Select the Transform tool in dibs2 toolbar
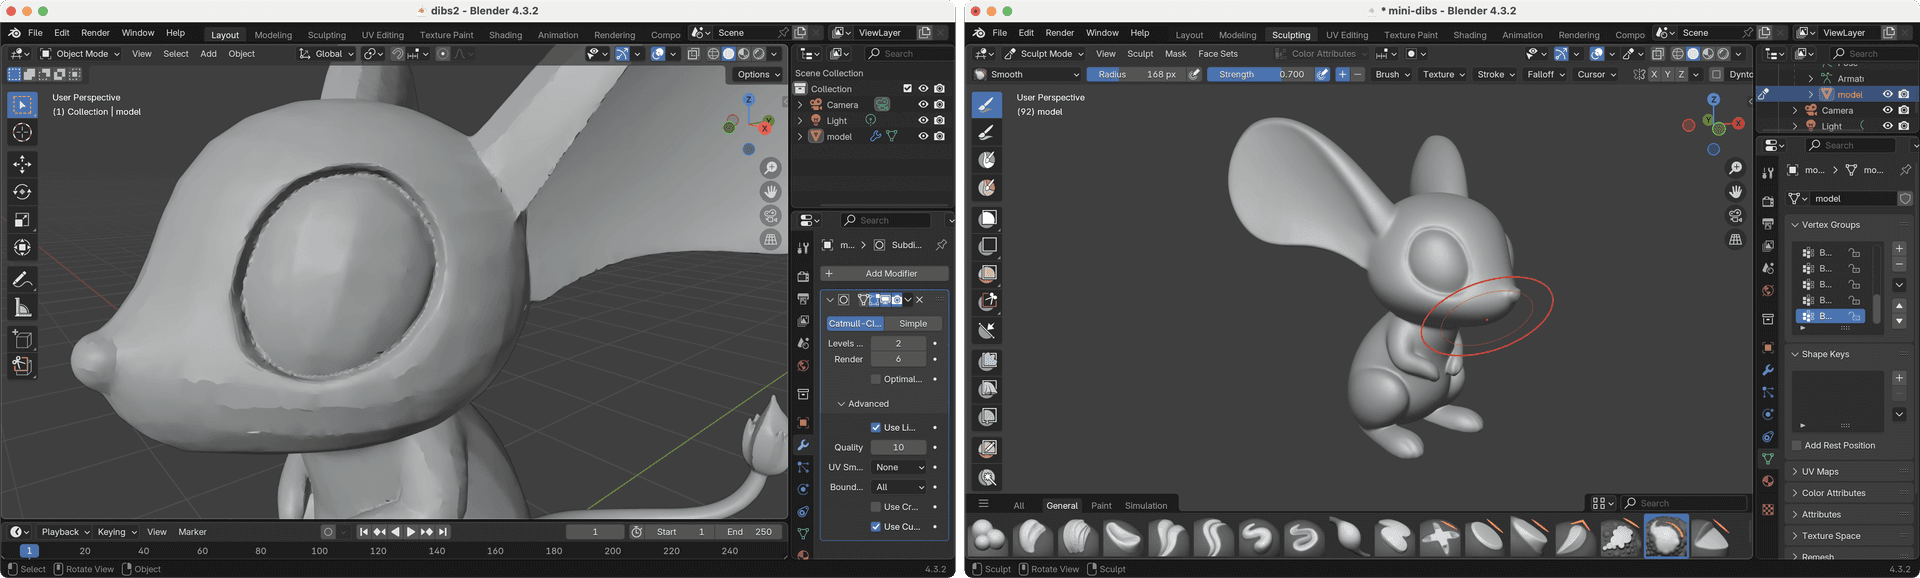Viewport: 1920px width, 578px height. click(x=22, y=247)
